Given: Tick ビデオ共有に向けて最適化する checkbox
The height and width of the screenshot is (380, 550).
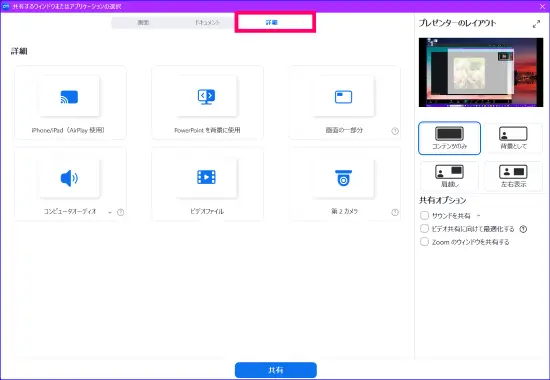Looking at the screenshot, I should point(424,229).
